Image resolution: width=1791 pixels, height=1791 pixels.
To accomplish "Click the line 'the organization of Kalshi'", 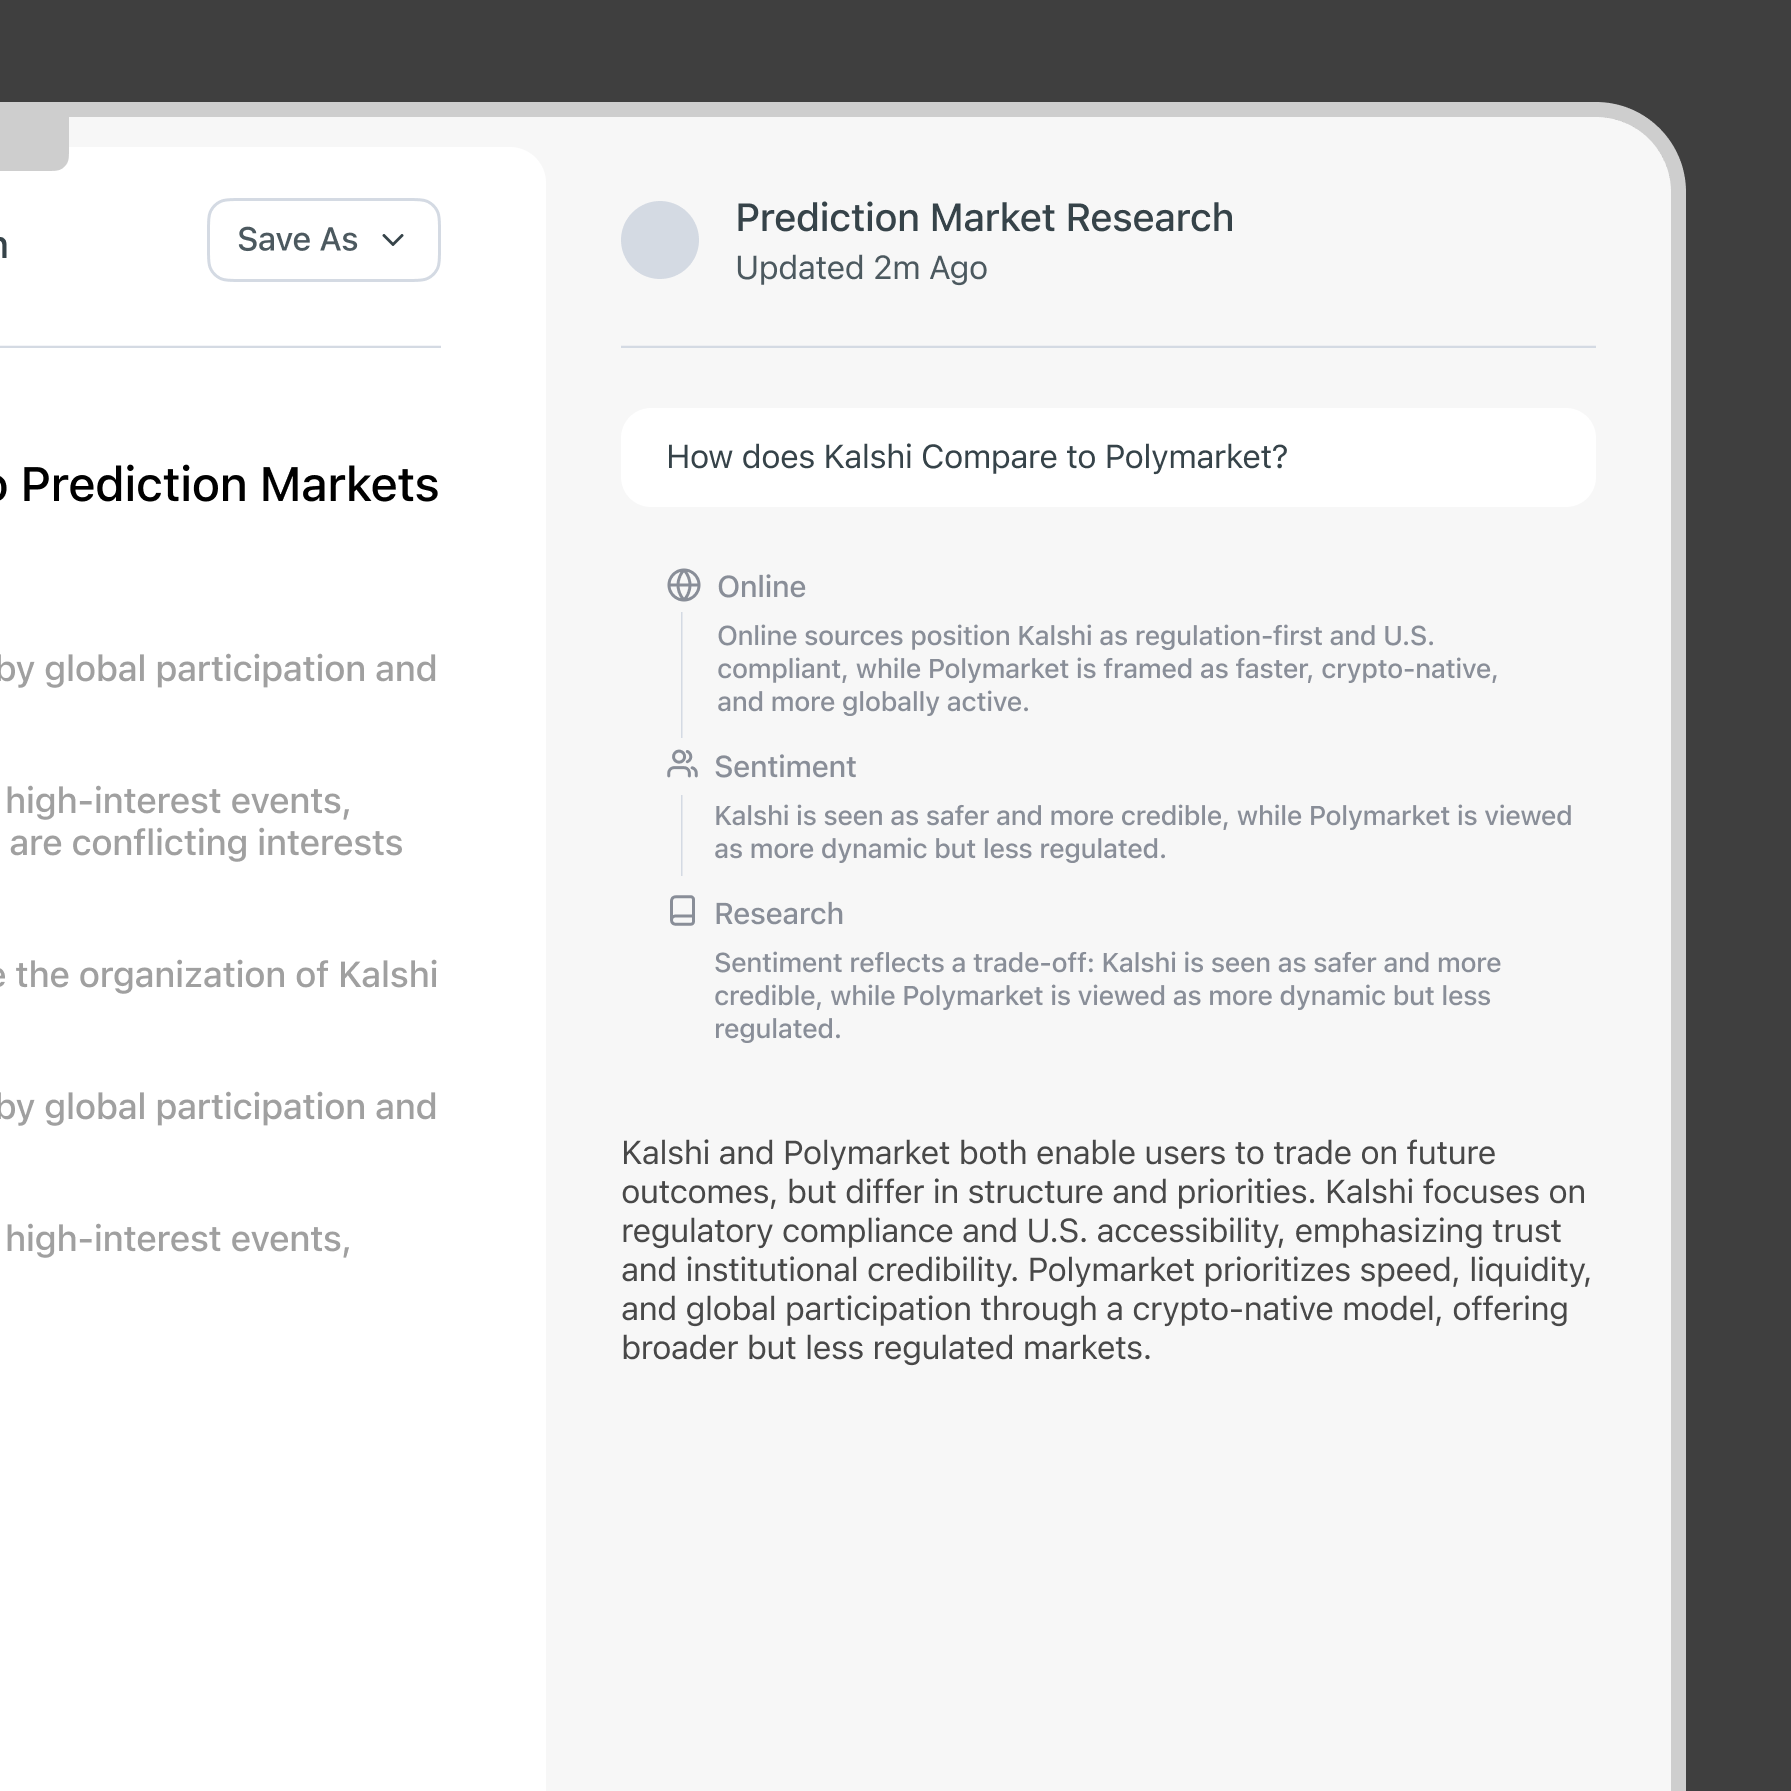I will (x=226, y=975).
